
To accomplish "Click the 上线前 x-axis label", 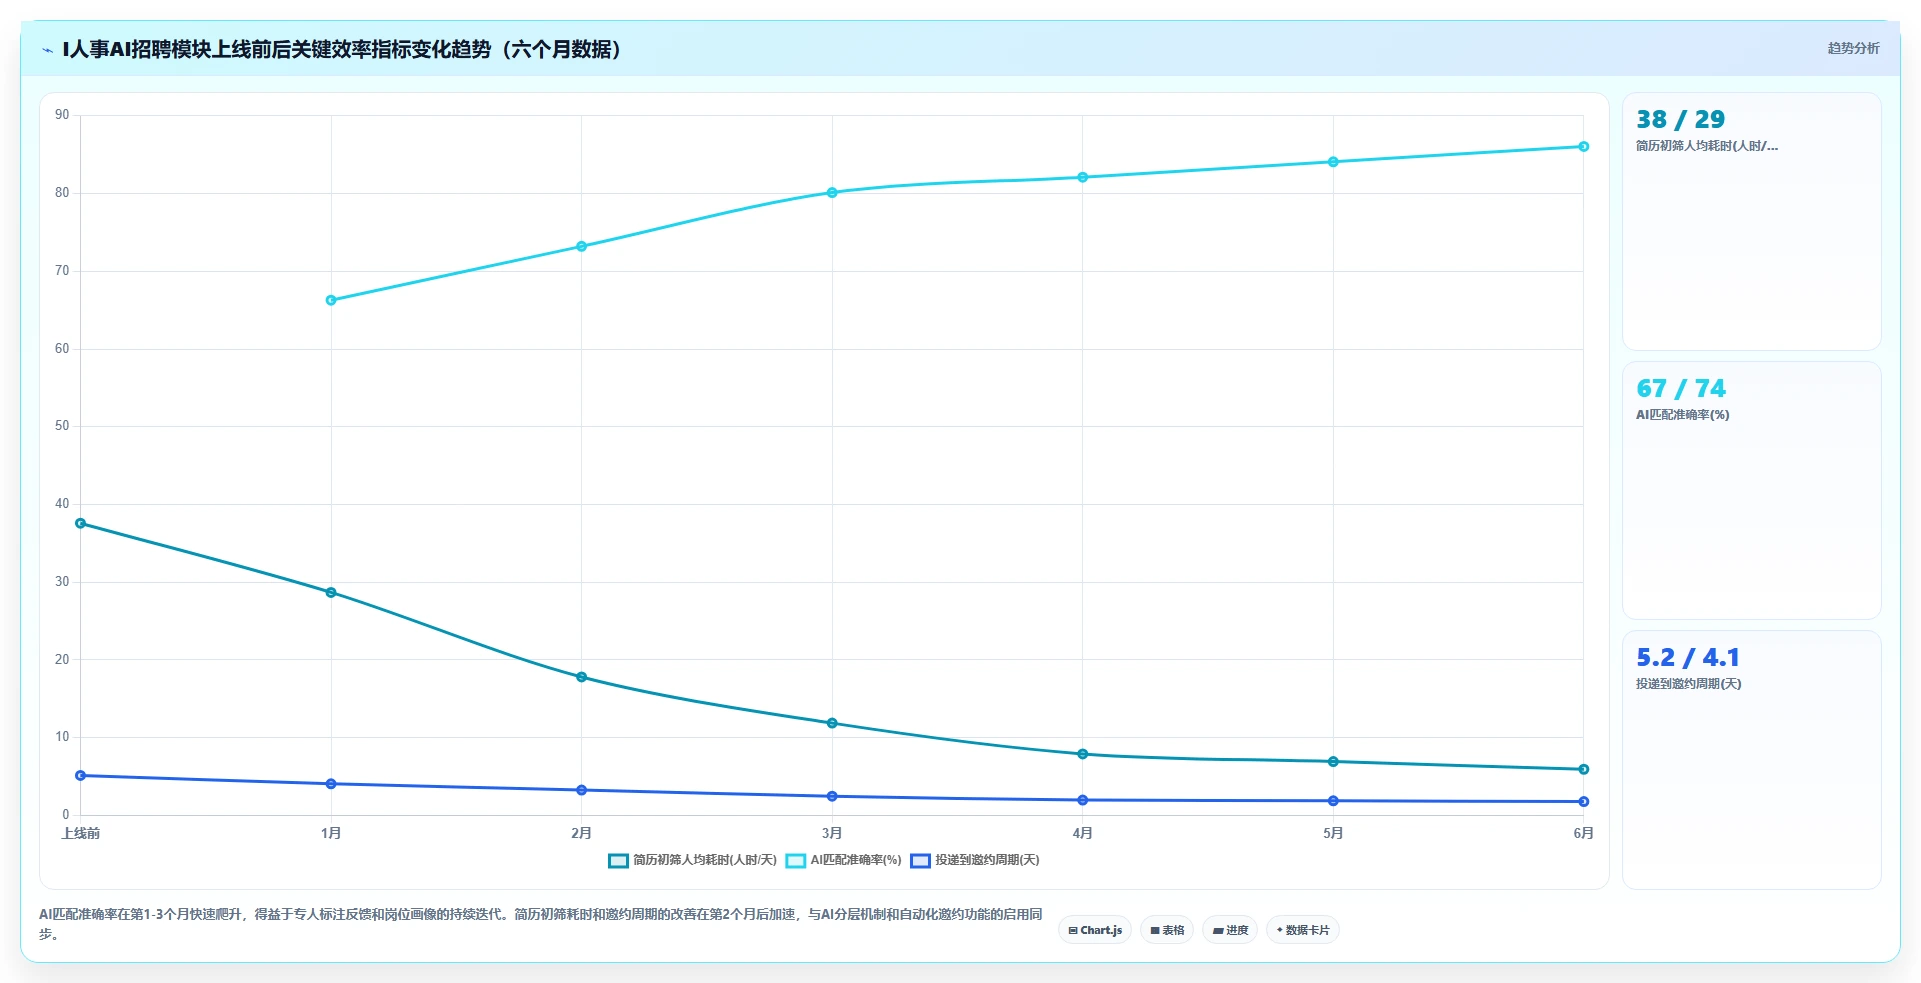I will [x=81, y=833].
